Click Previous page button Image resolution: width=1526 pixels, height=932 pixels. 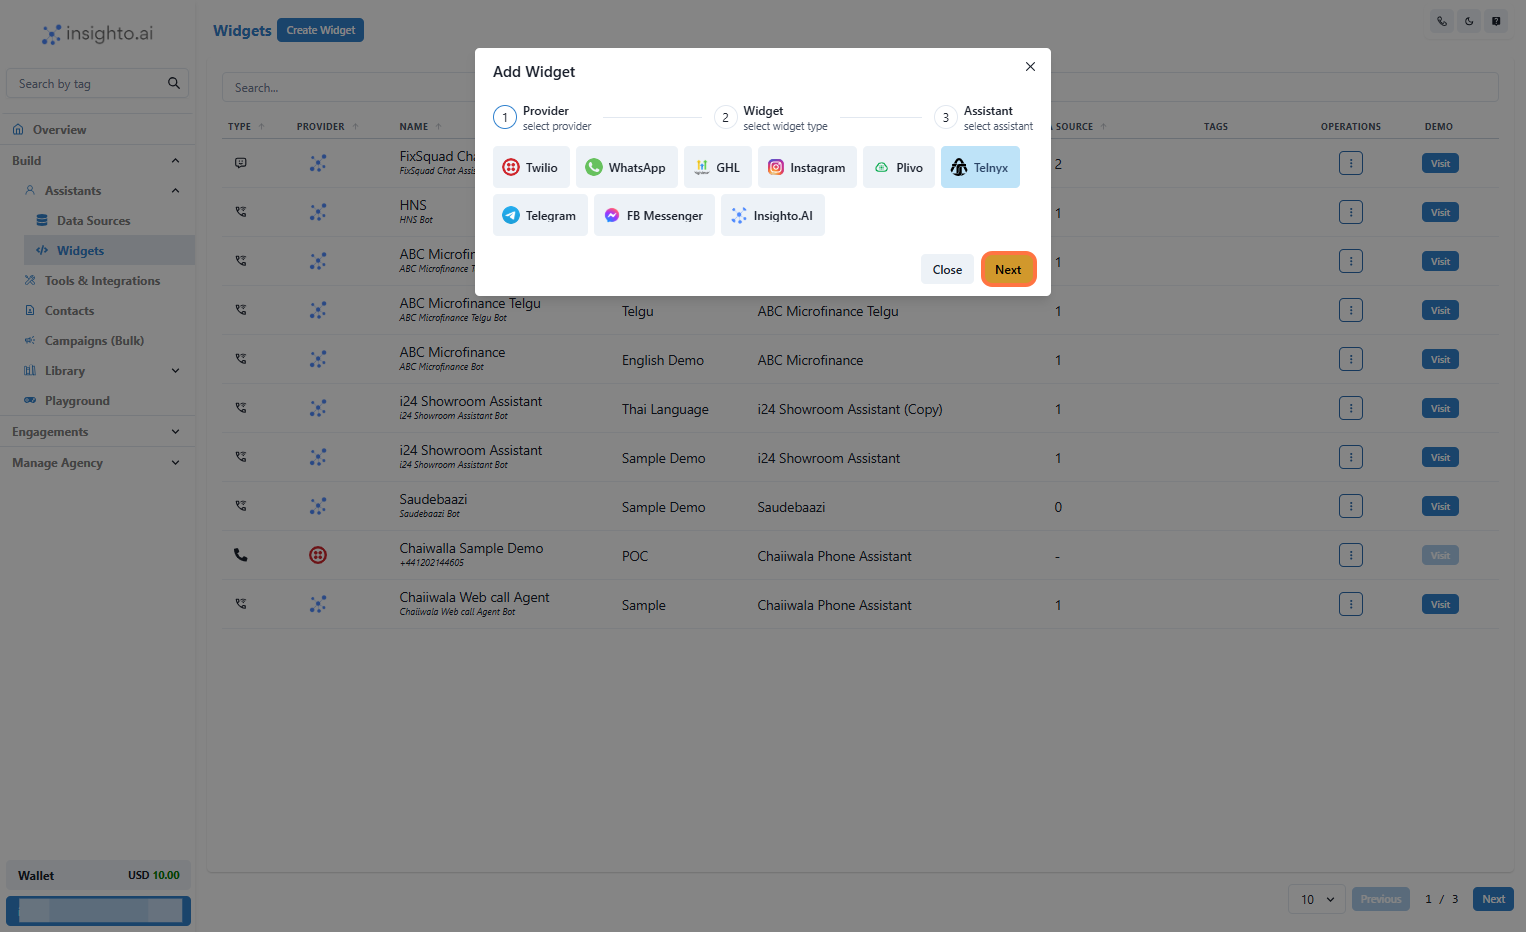tap(1381, 899)
